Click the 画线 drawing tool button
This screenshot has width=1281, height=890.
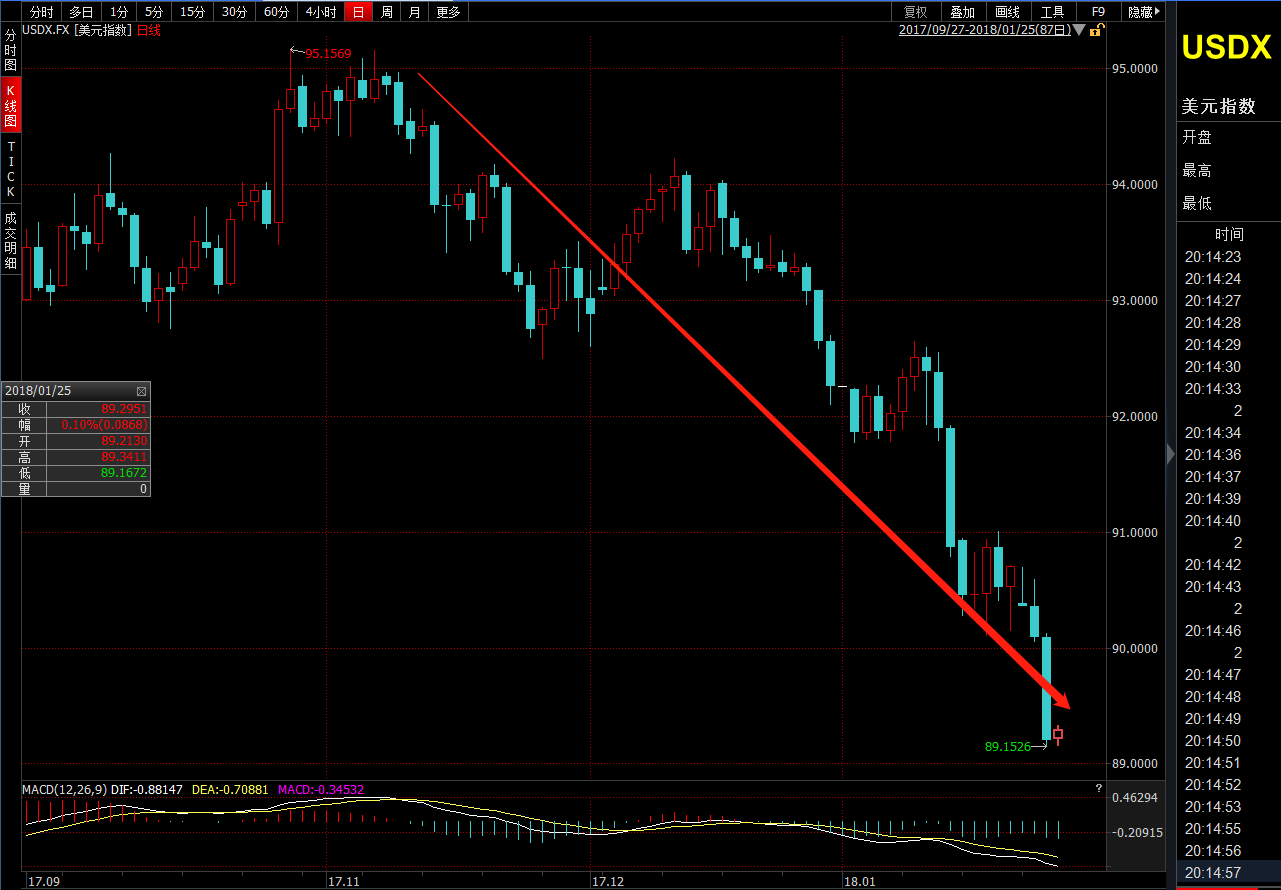tap(1007, 12)
